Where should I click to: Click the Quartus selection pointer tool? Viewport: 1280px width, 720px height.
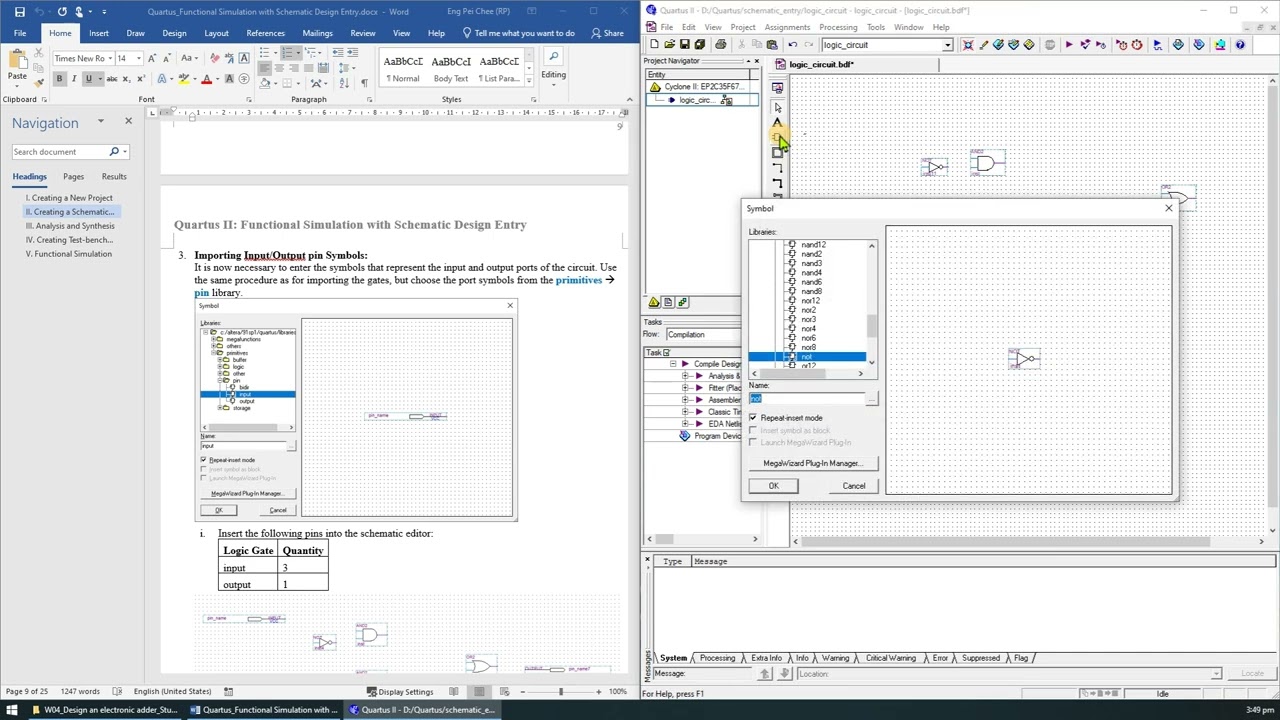(x=778, y=107)
